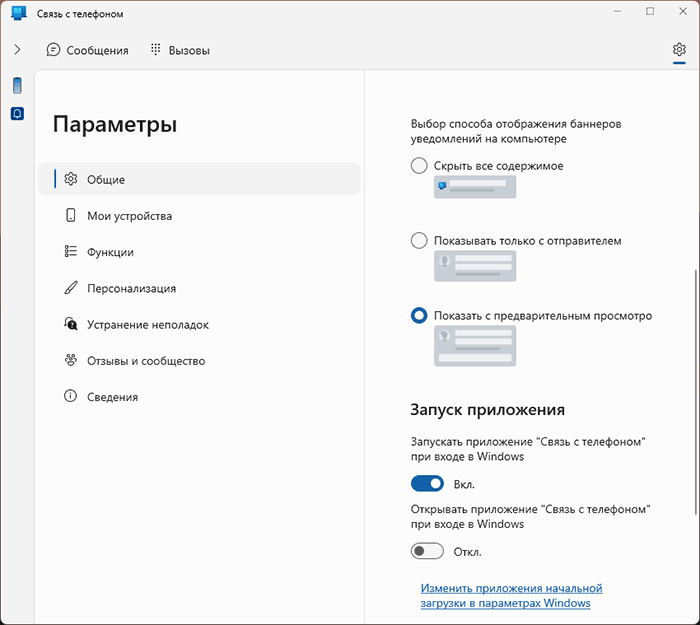The height and width of the screenshot is (625, 700).
Task: Click the full-preview banner thumbnail
Action: pyautogui.click(x=475, y=346)
